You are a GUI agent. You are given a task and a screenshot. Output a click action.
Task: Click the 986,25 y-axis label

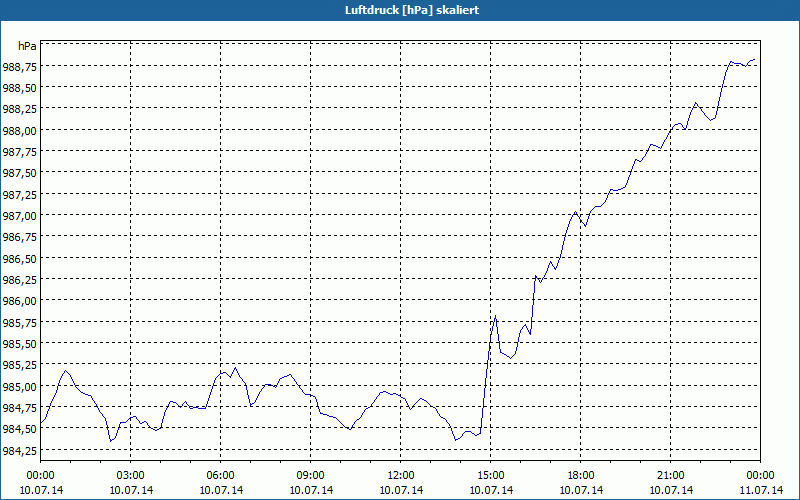(x=20, y=280)
